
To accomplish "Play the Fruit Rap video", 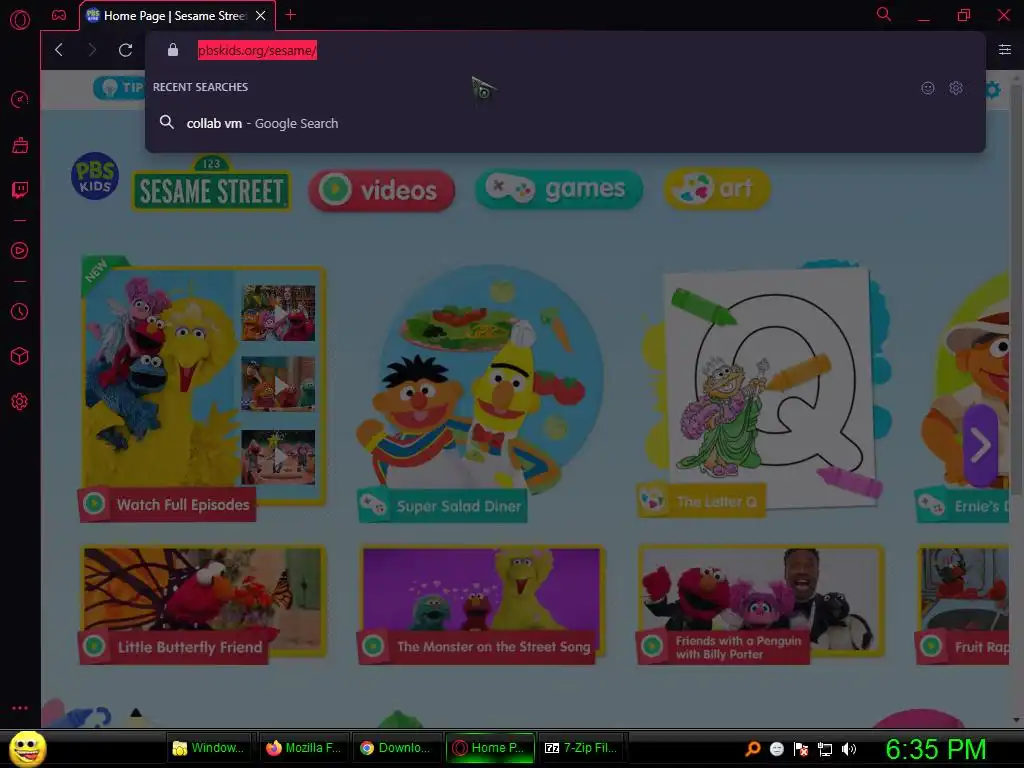I will click(963, 605).
